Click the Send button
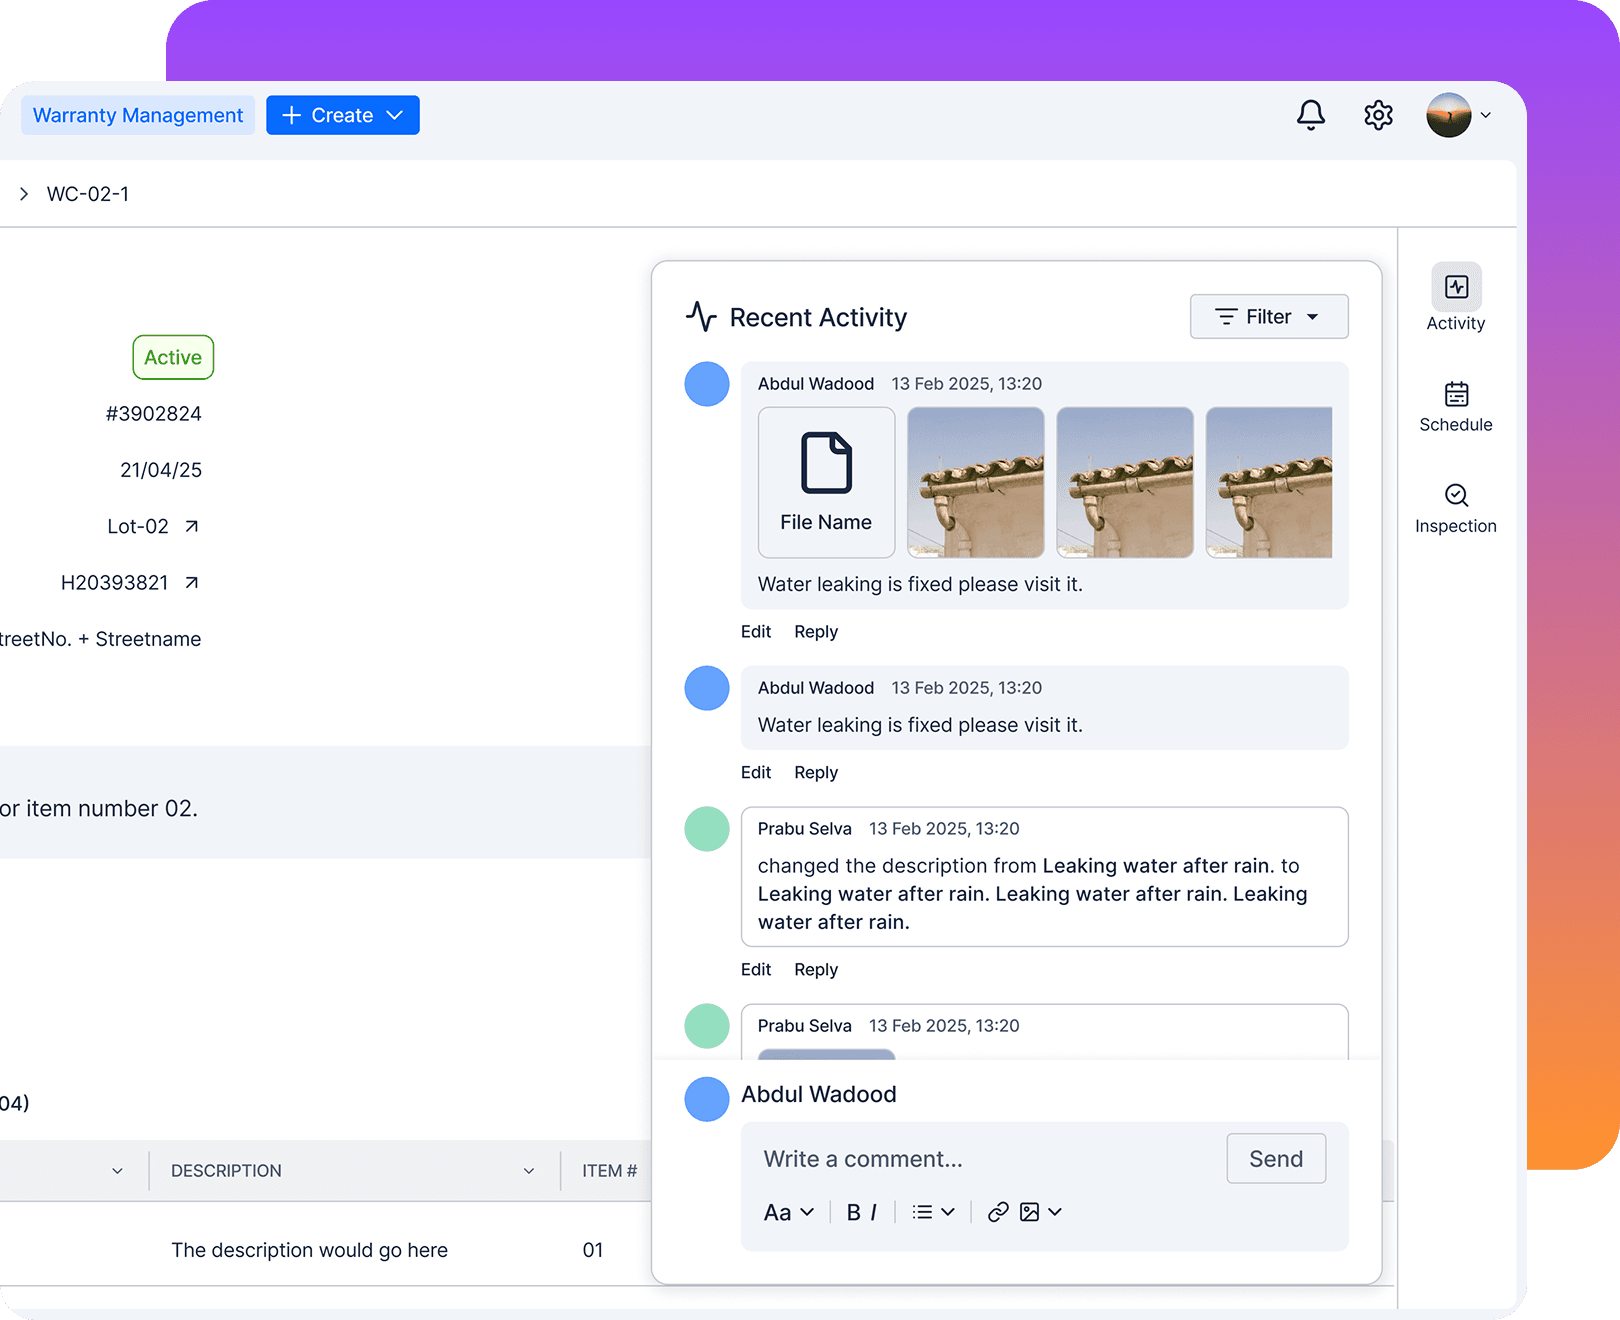The image size is (1620, 1320). [1276, 1158]
